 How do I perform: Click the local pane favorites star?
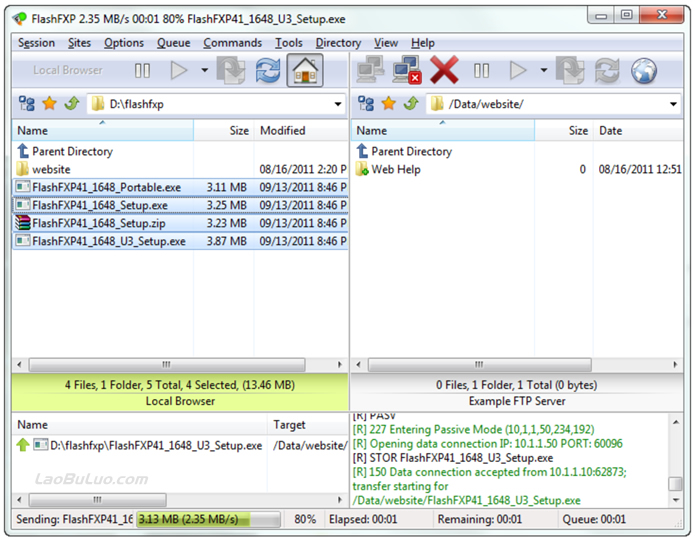(x=49, y=104)
